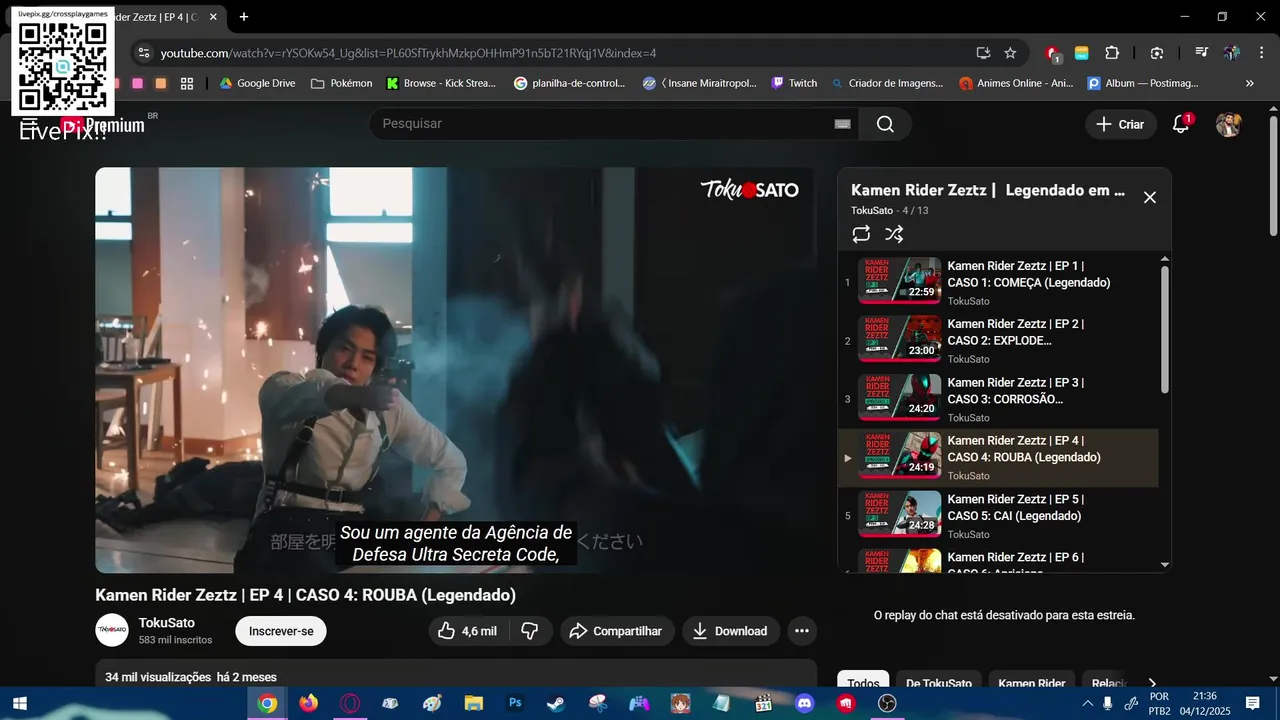1280x720 pixels.
Task: Open the Windows notification center
Action: [x=1252, y=703]
